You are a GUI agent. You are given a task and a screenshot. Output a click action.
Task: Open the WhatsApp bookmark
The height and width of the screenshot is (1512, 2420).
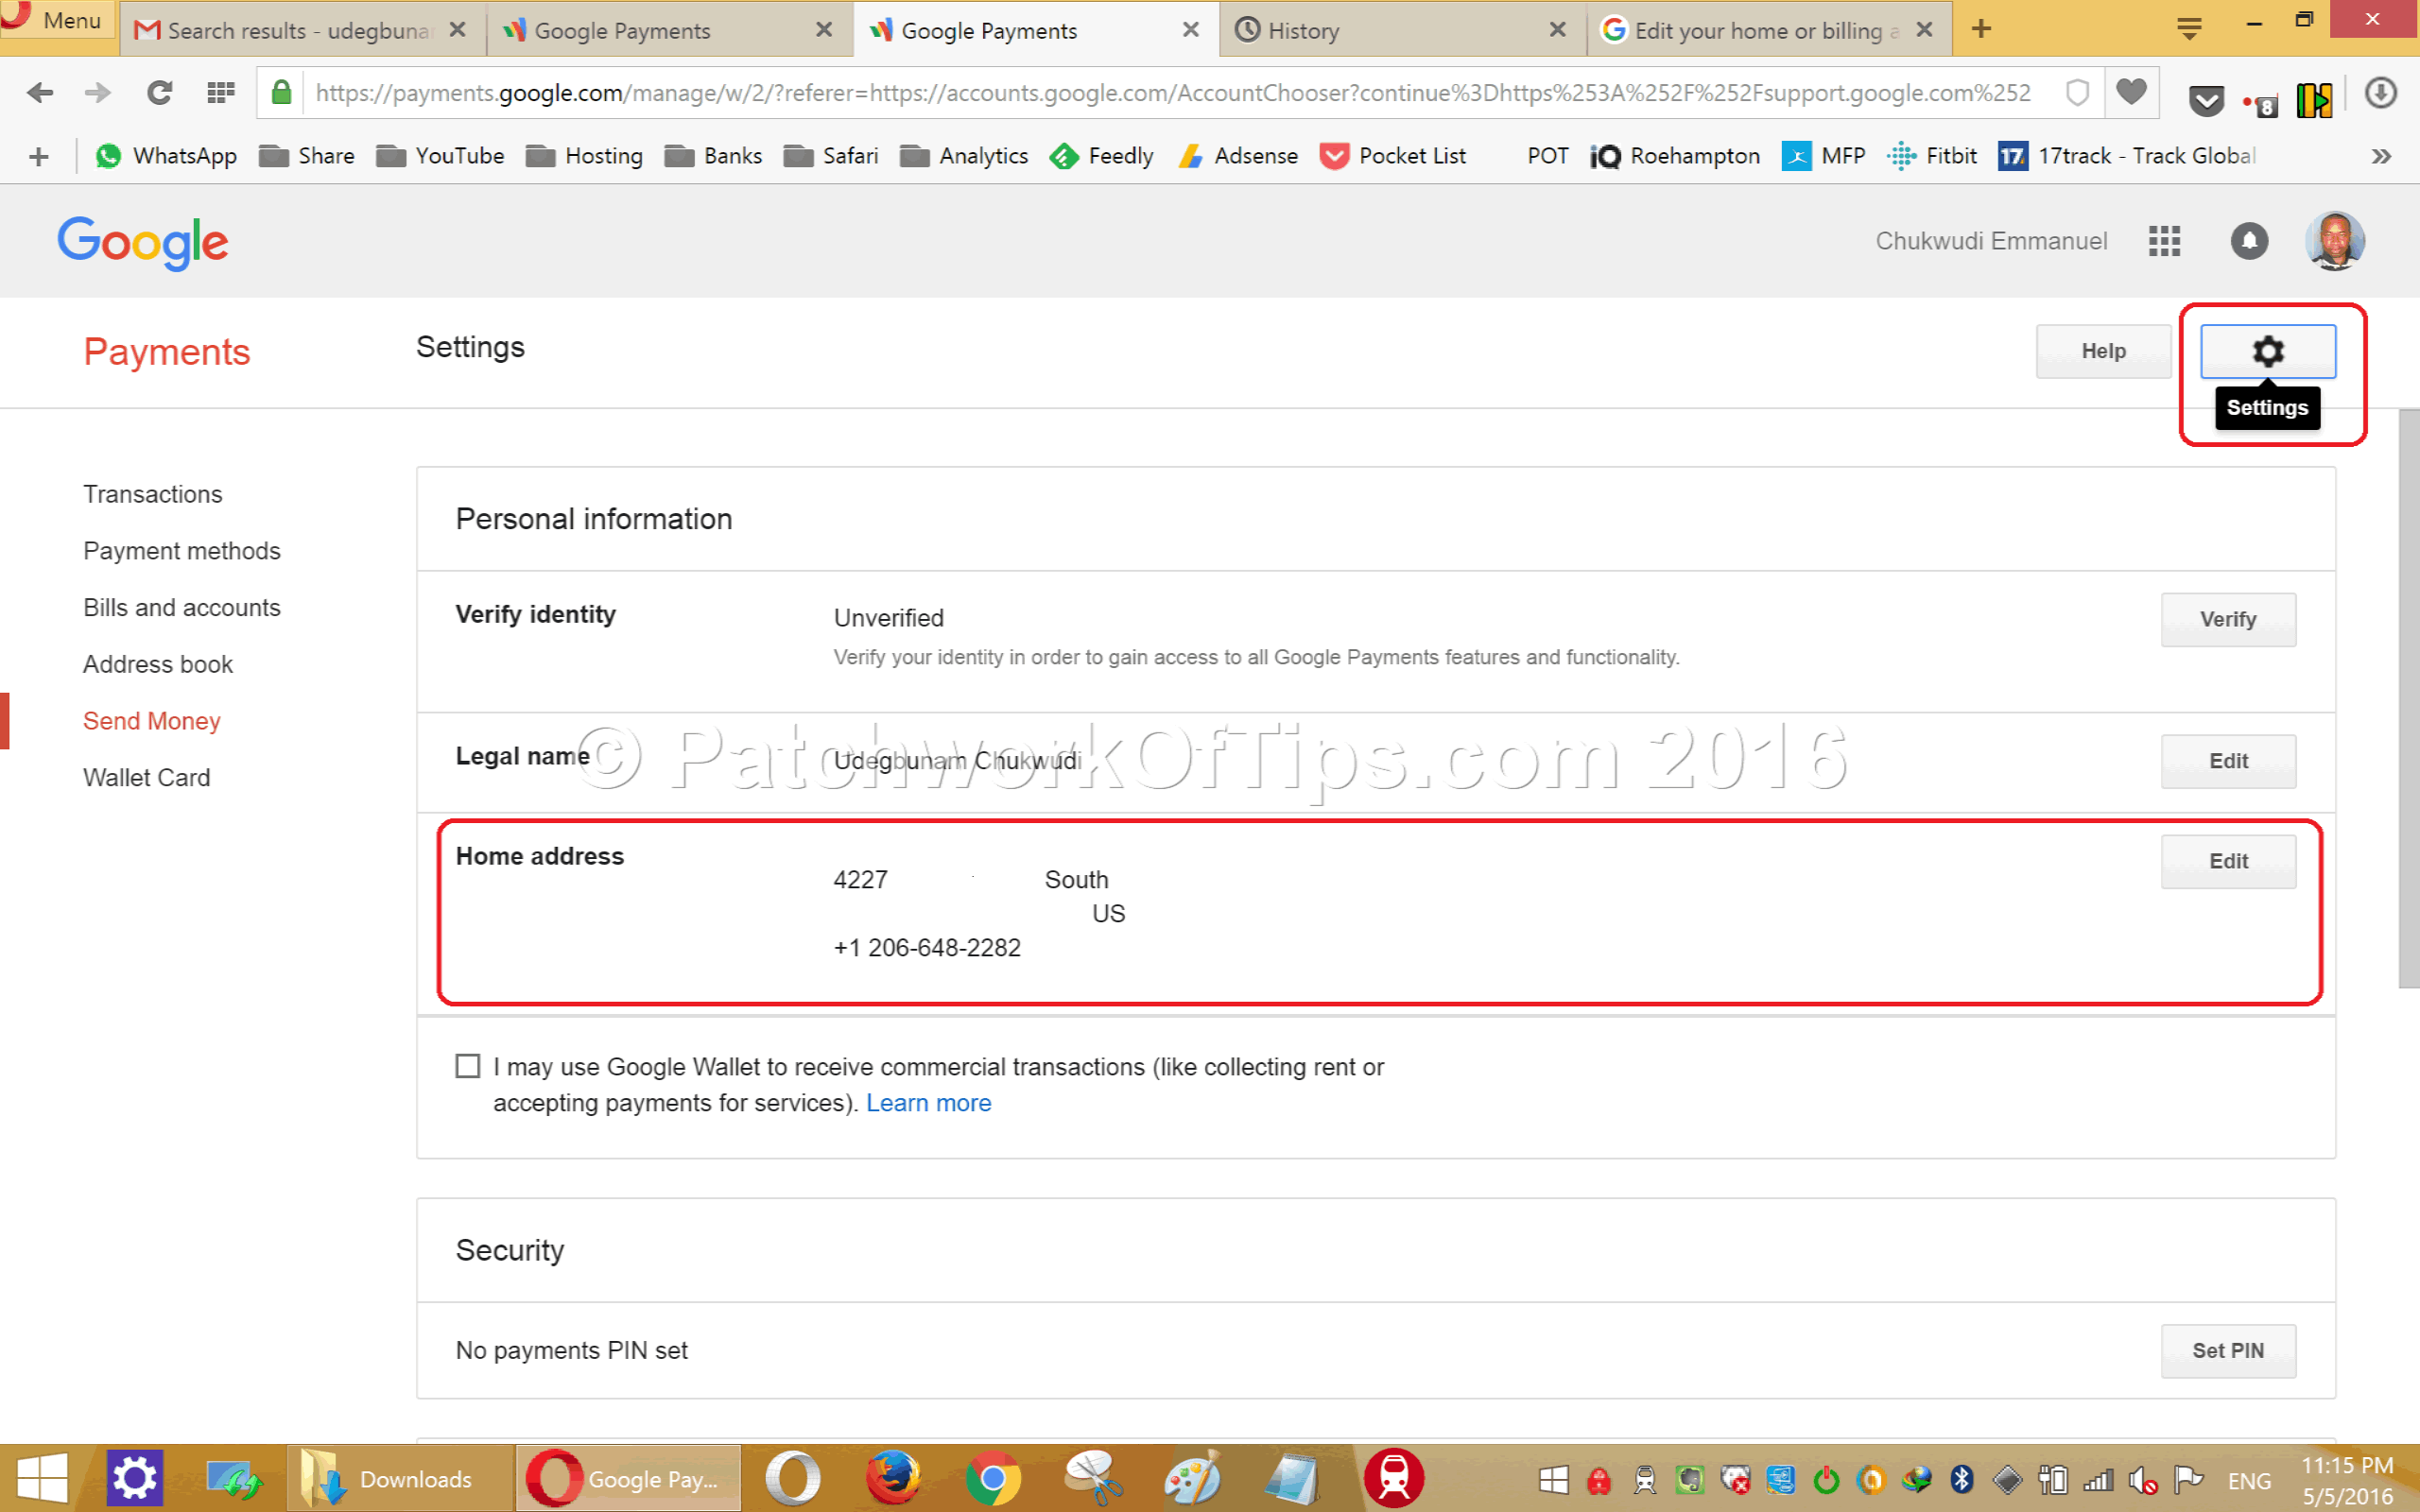tap(166, 156)
